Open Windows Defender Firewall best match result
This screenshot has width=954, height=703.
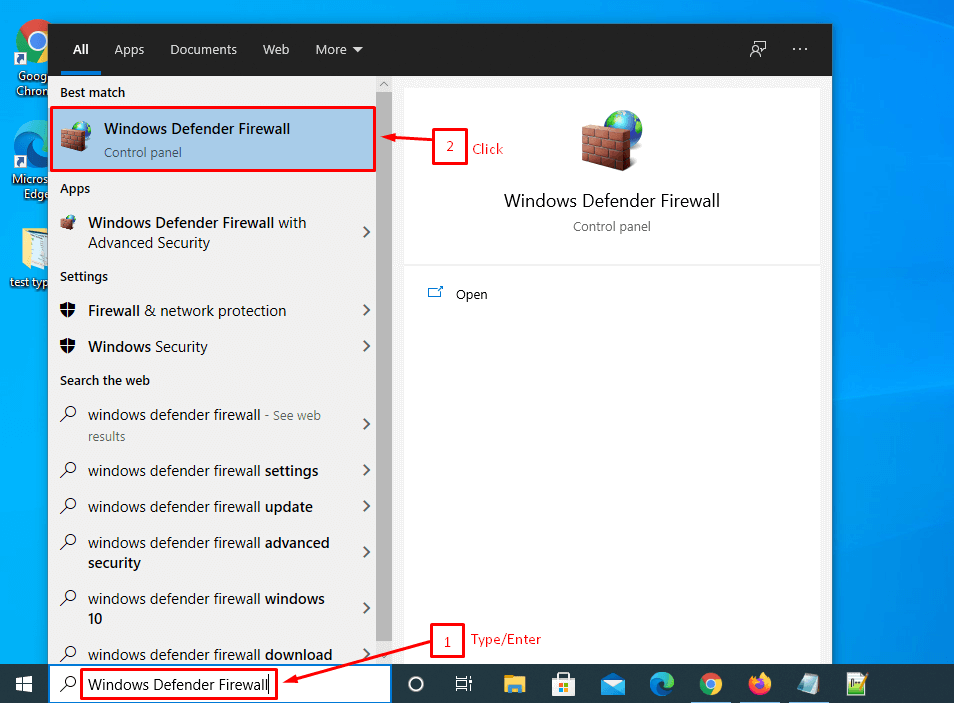[x=213, y=139]
